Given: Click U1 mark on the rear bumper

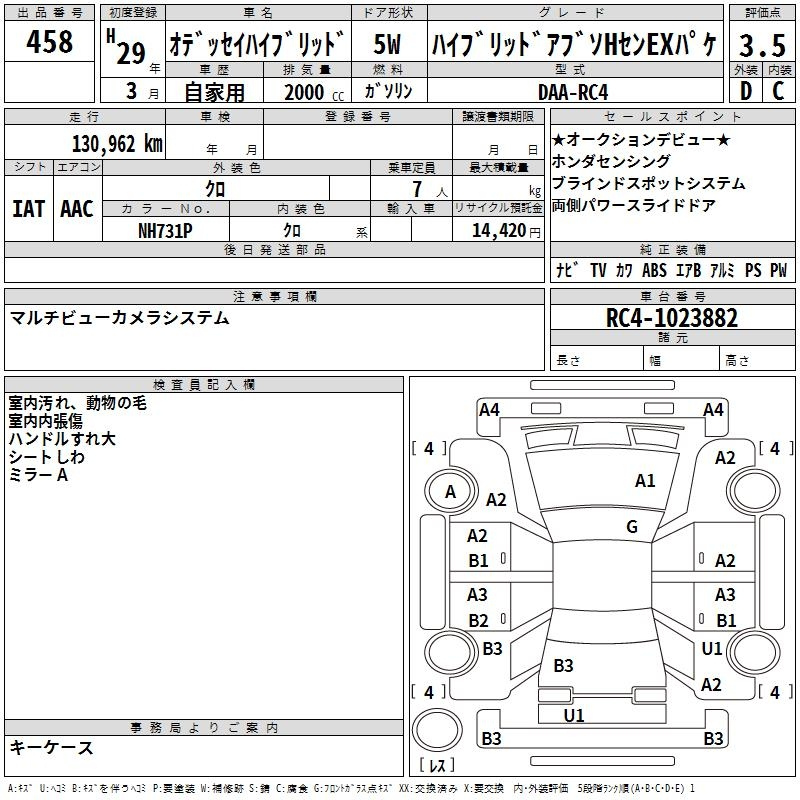Looking at the screenshot, I should click(573, 715).
